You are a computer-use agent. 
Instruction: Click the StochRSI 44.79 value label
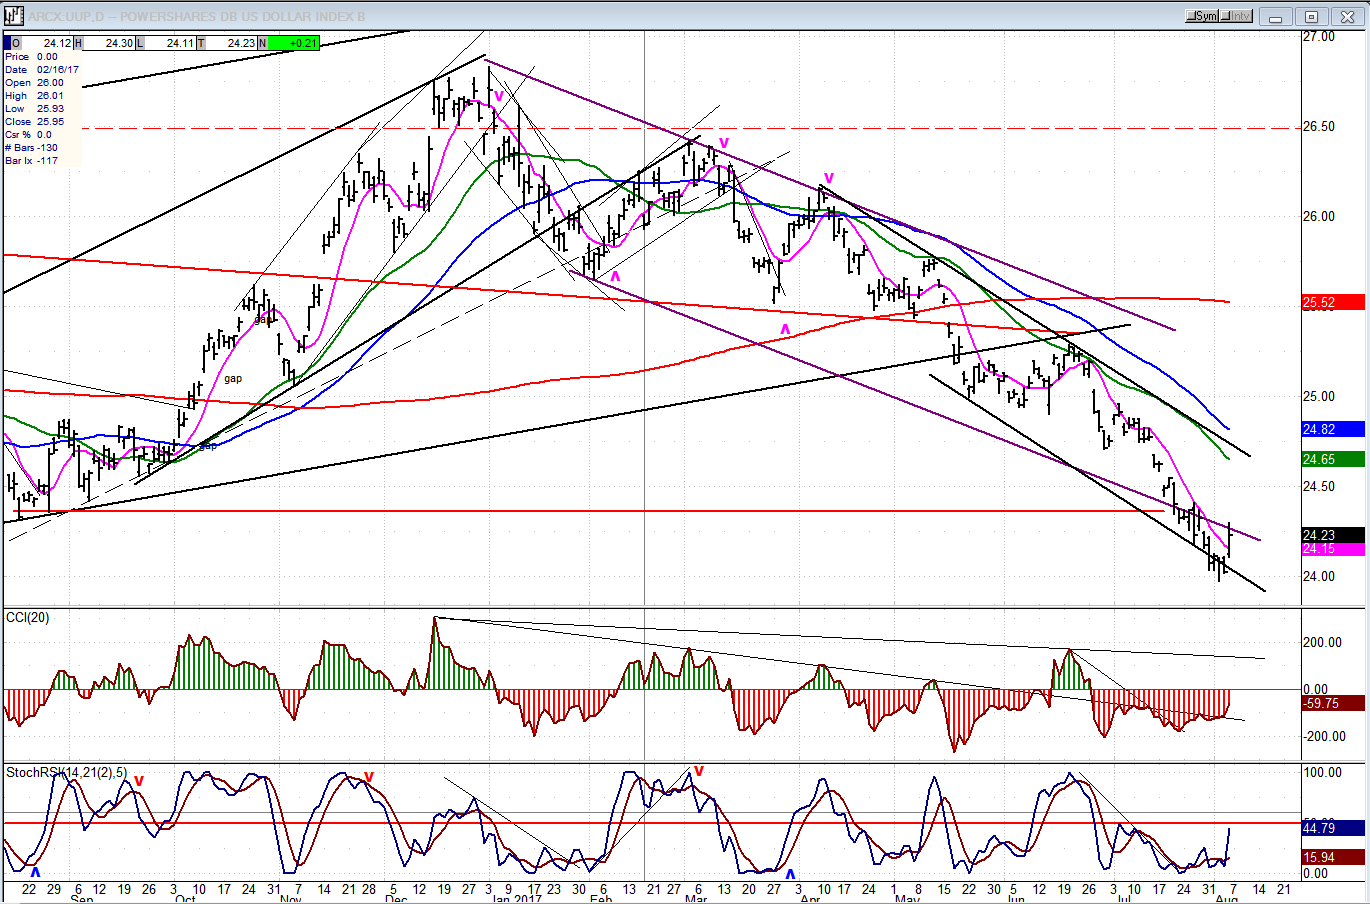(x=1332, y=828)
